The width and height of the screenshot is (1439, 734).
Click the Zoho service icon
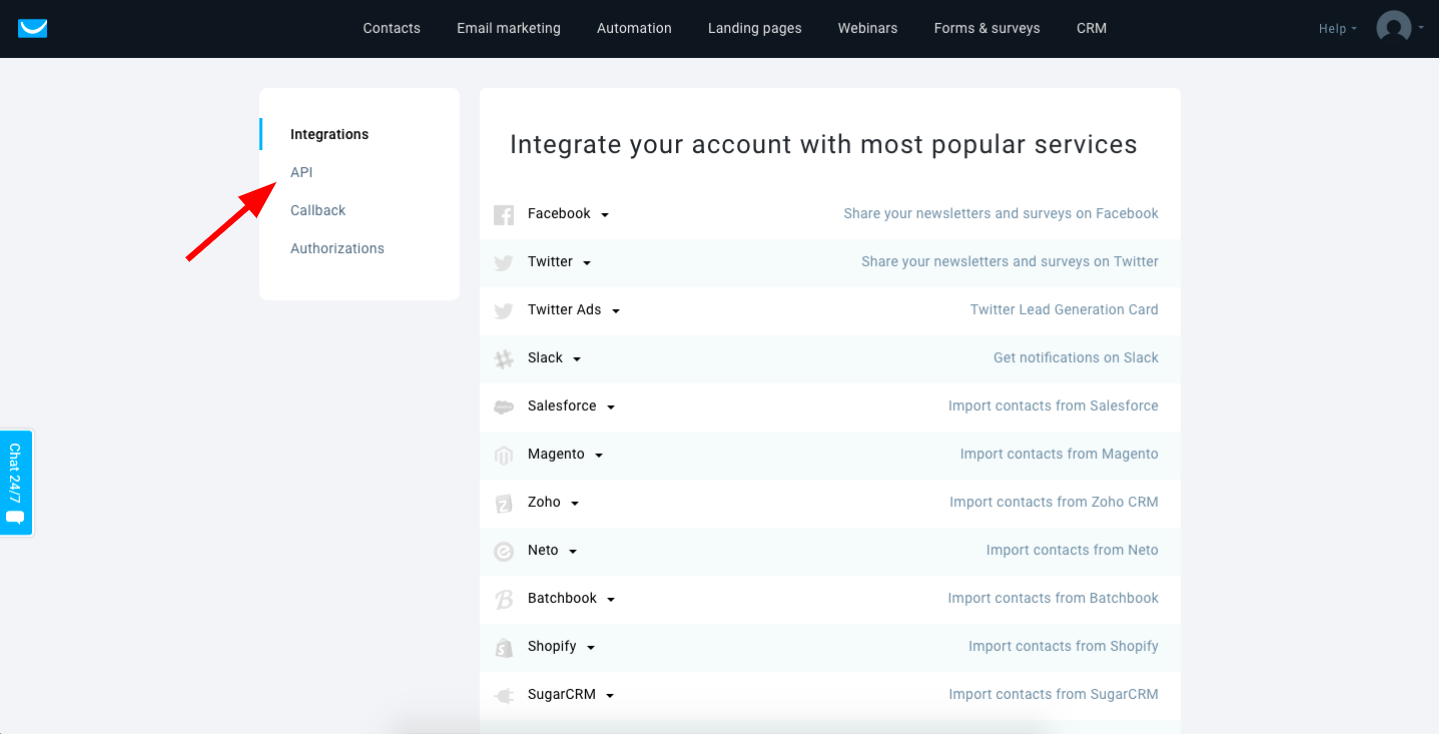tap(504, 503)
